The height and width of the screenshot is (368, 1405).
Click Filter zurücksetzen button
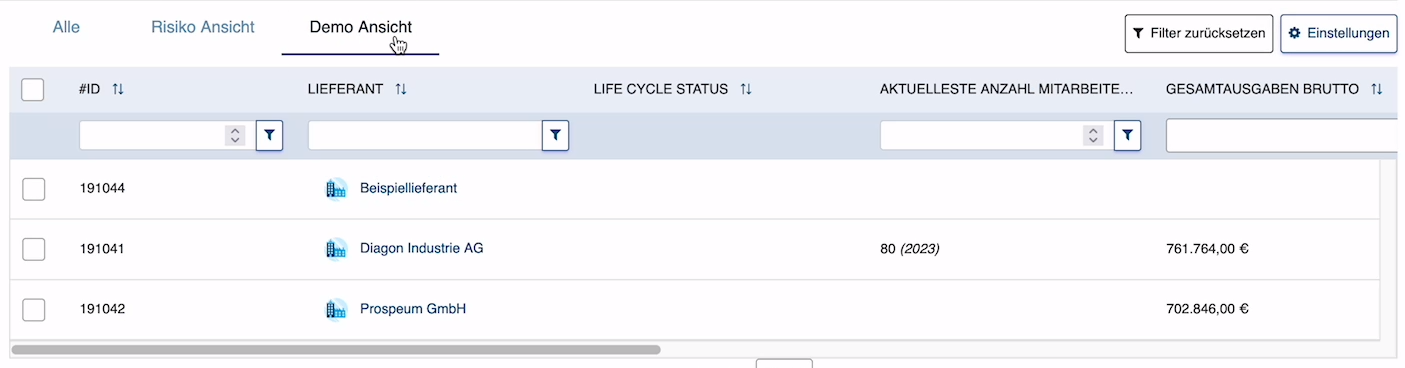coord(1199,33)
